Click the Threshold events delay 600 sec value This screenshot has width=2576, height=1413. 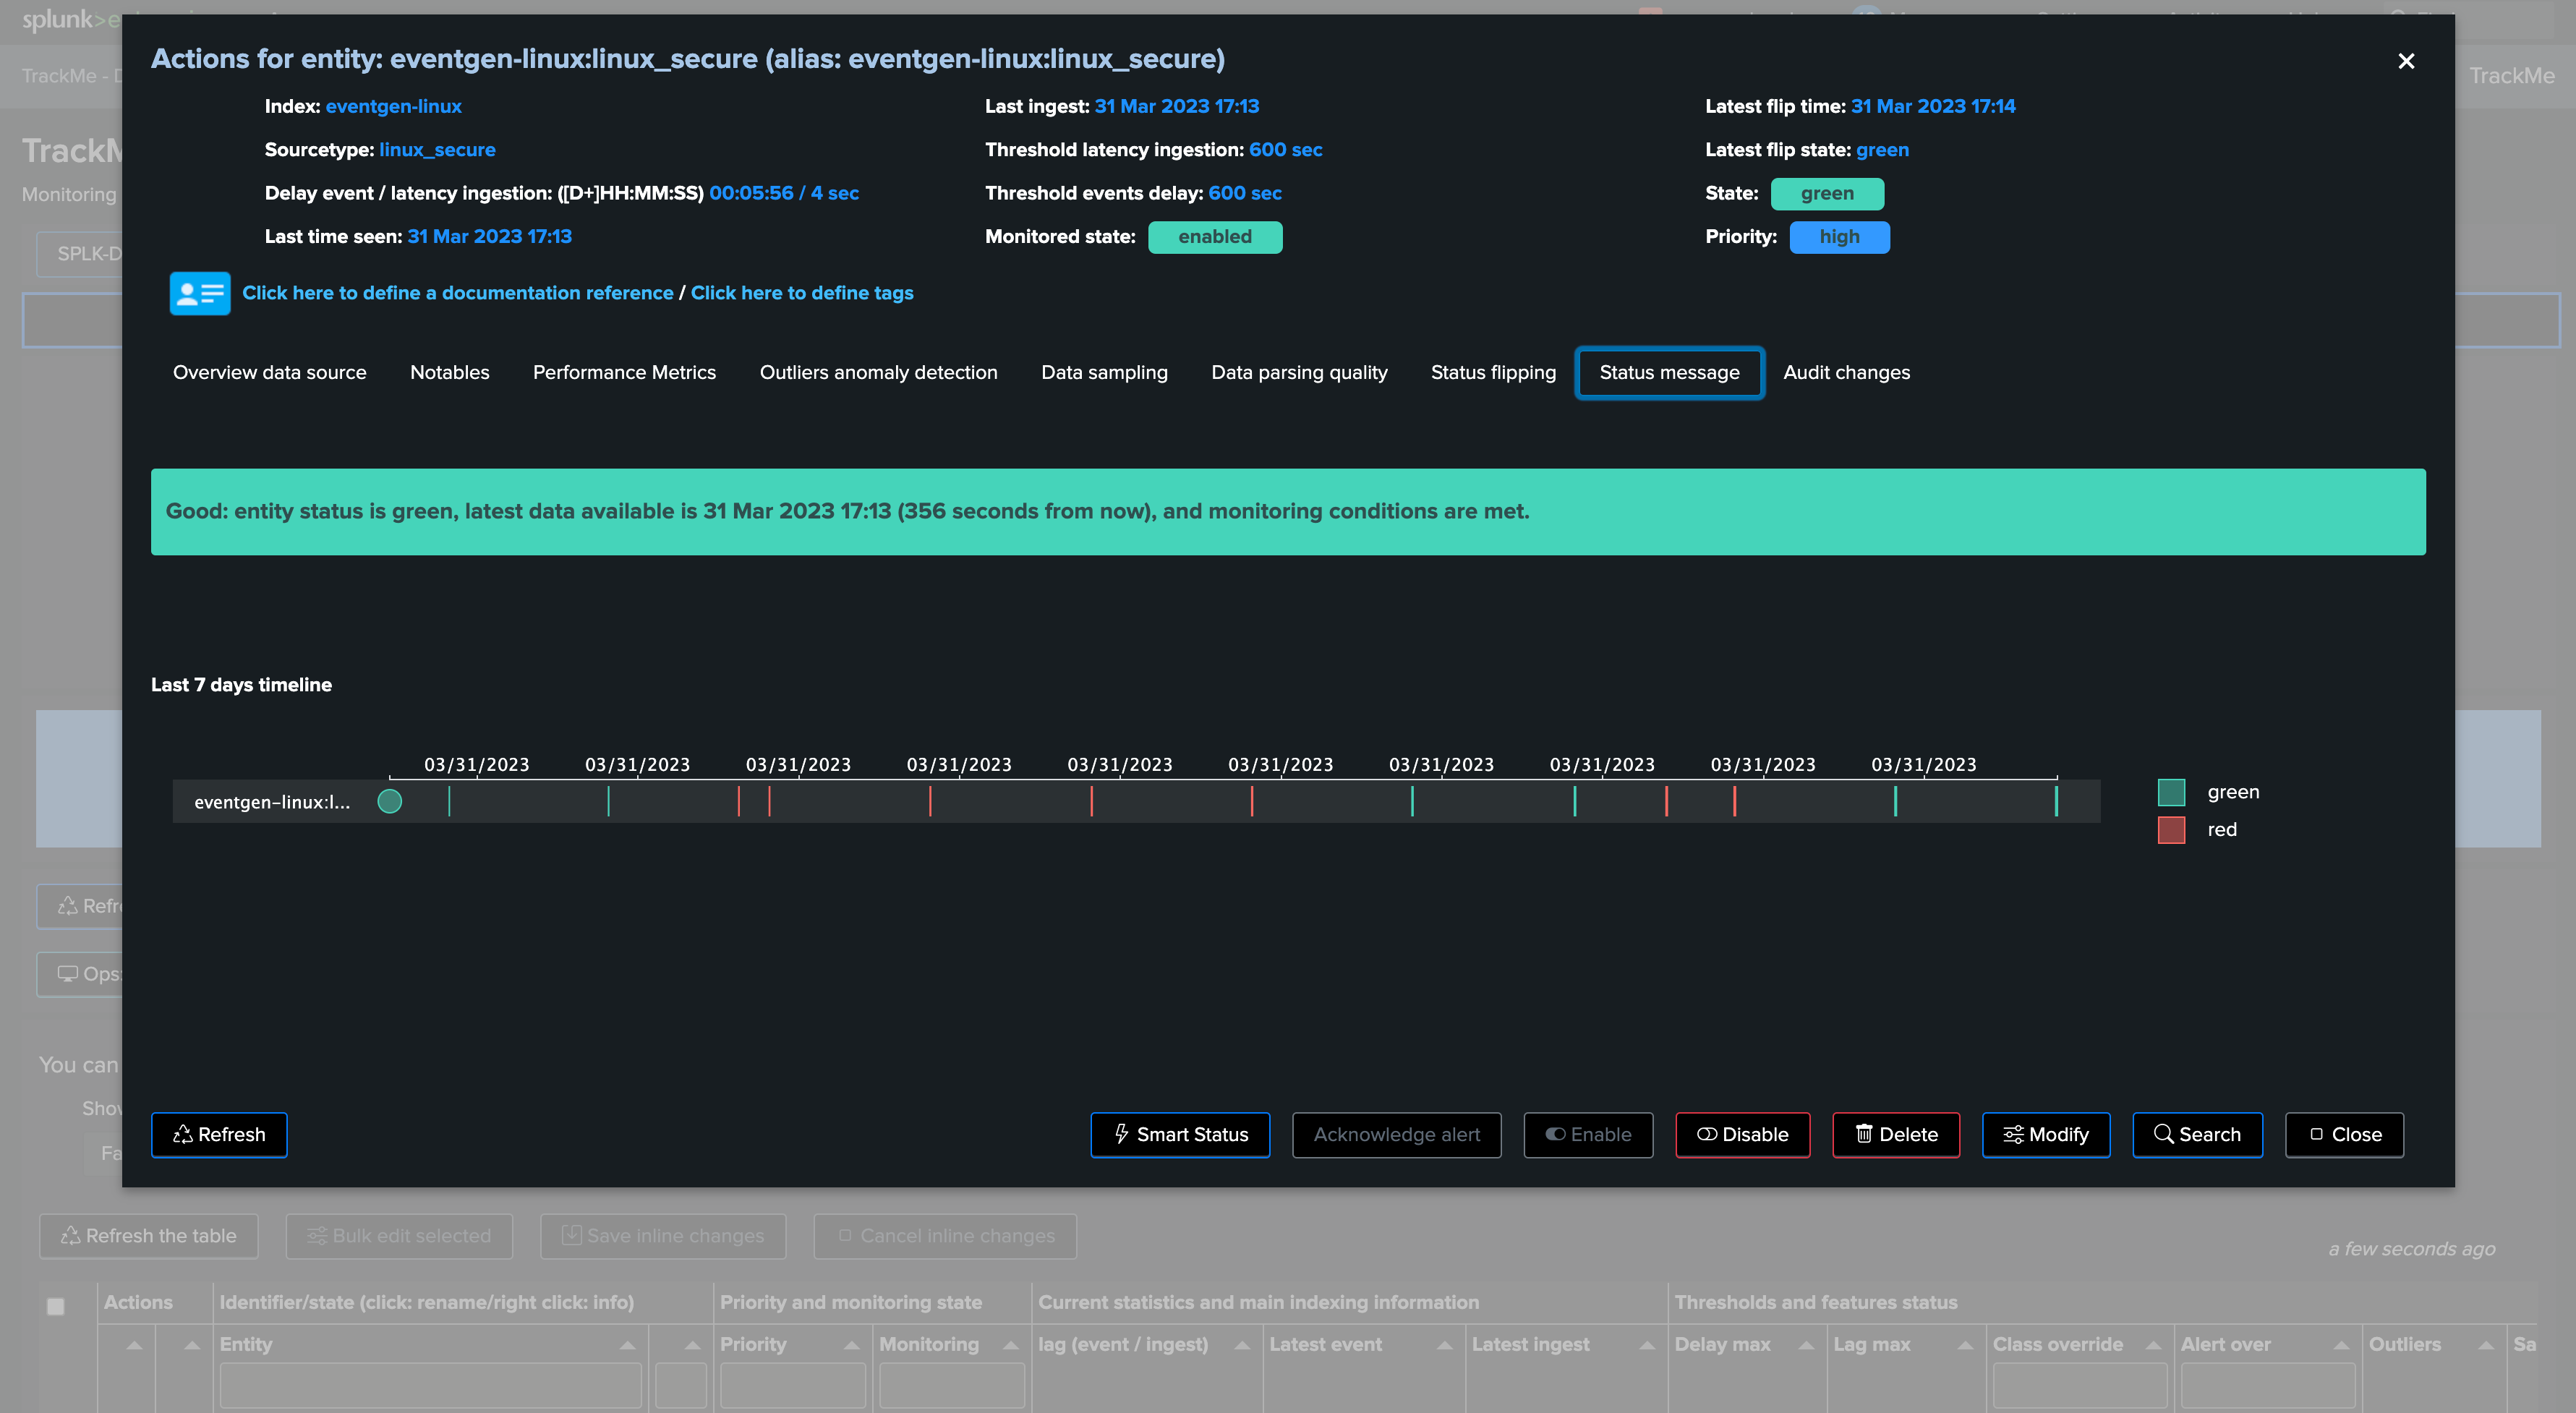1245,193
